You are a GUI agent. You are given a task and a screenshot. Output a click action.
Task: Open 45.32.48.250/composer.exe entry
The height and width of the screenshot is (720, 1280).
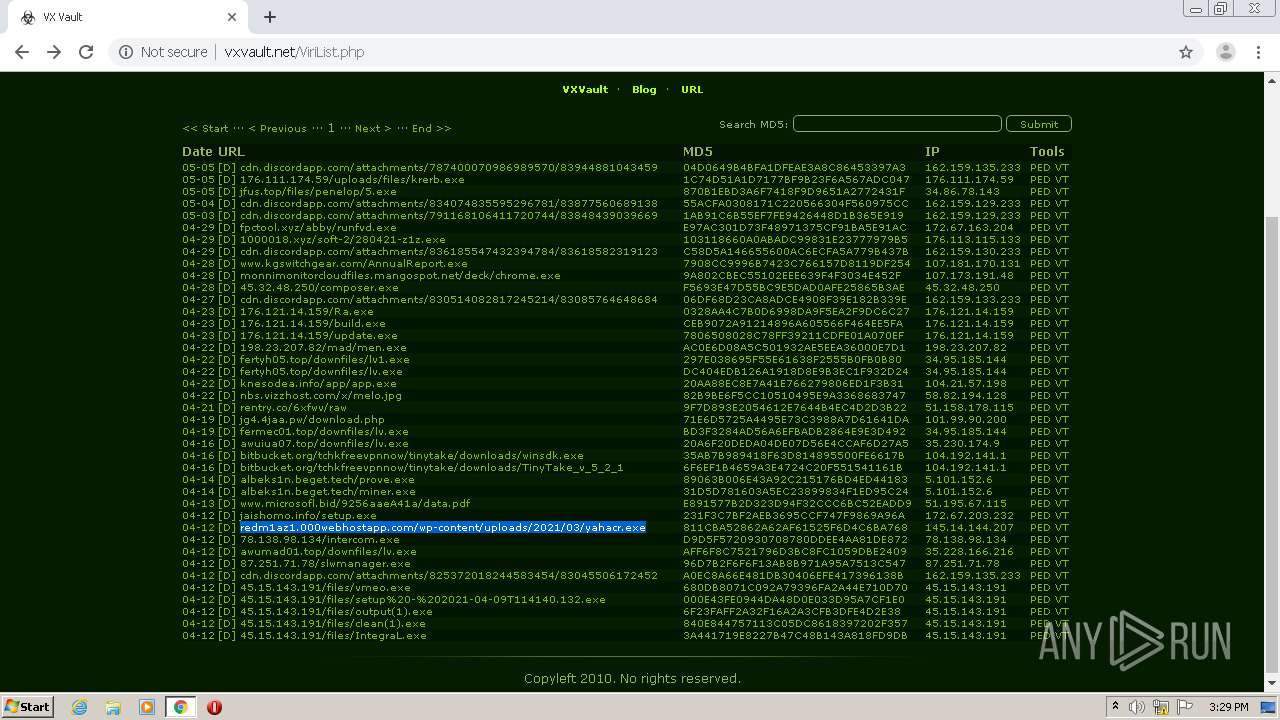[319, 288]
